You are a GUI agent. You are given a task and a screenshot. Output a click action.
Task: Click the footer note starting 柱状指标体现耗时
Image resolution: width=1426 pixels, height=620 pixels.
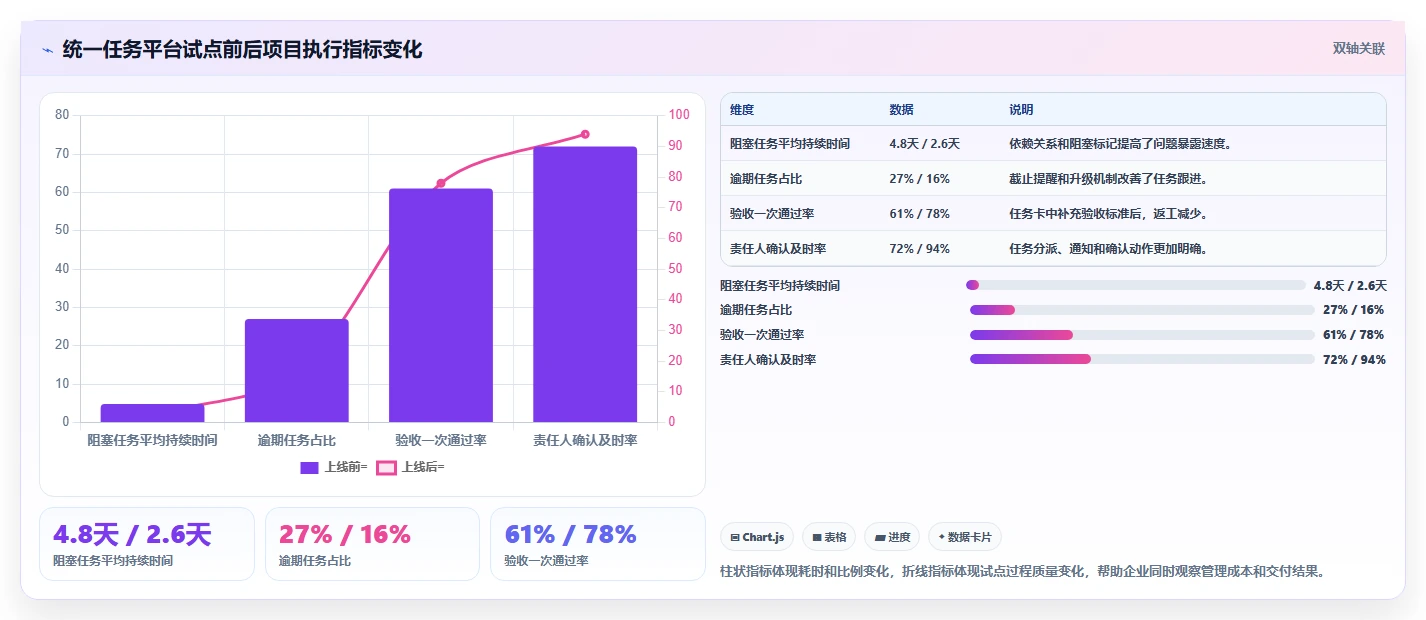pos(1022,572)
